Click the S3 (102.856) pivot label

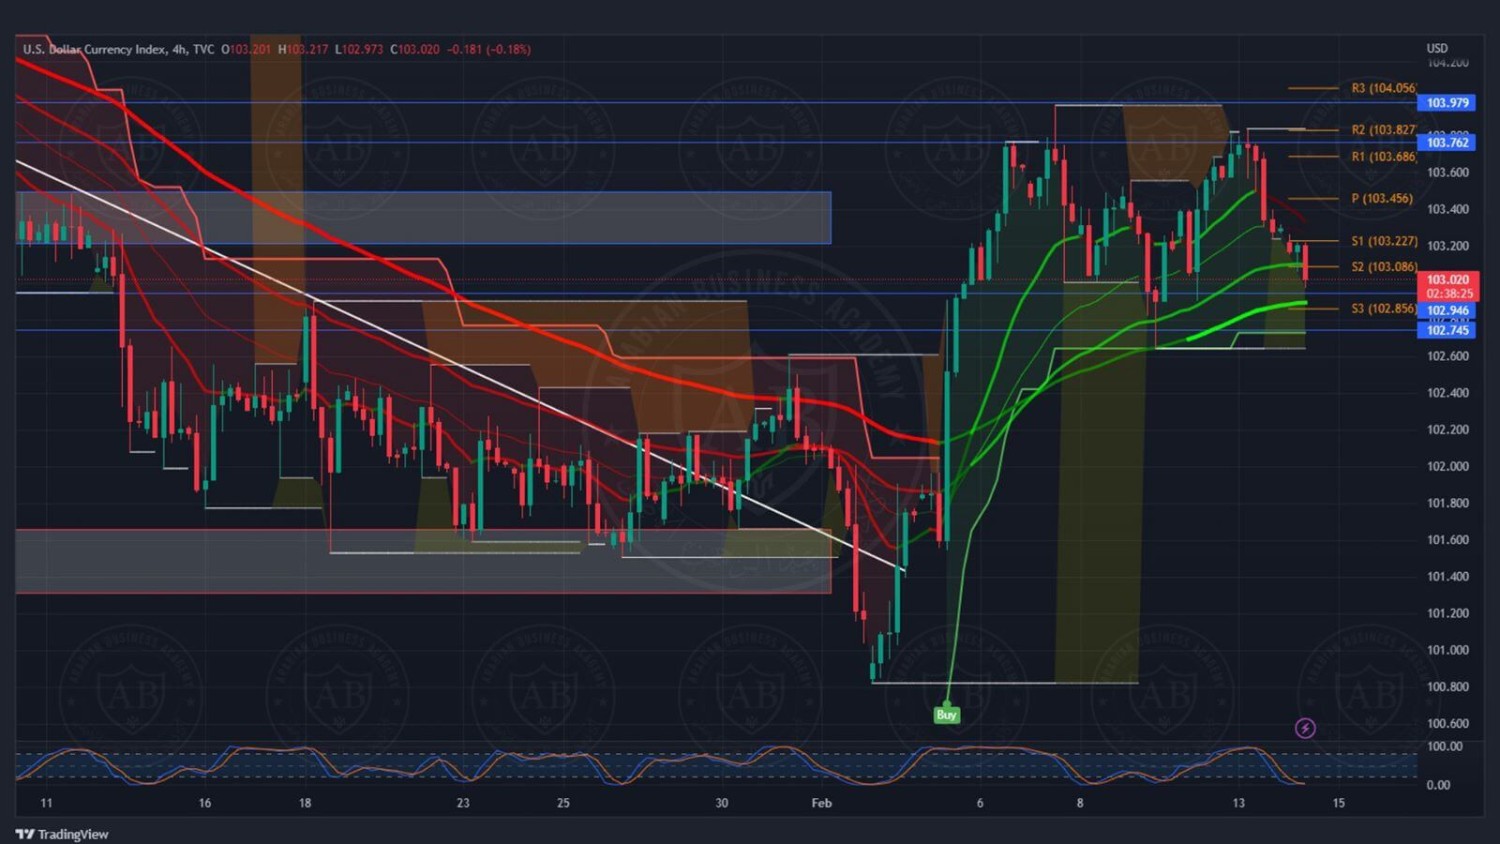[x=1384, y=308]
